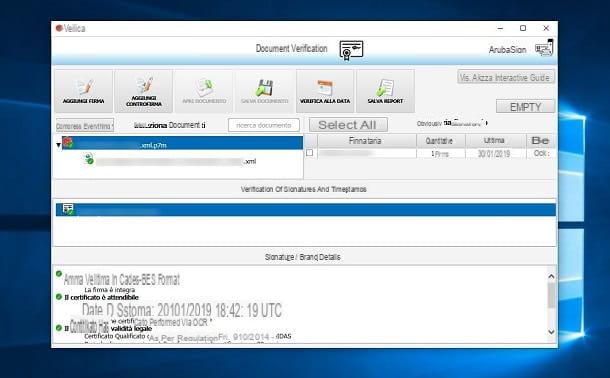Click the 1 Firma cell
The image size is (610, 378).
(440, 154)
